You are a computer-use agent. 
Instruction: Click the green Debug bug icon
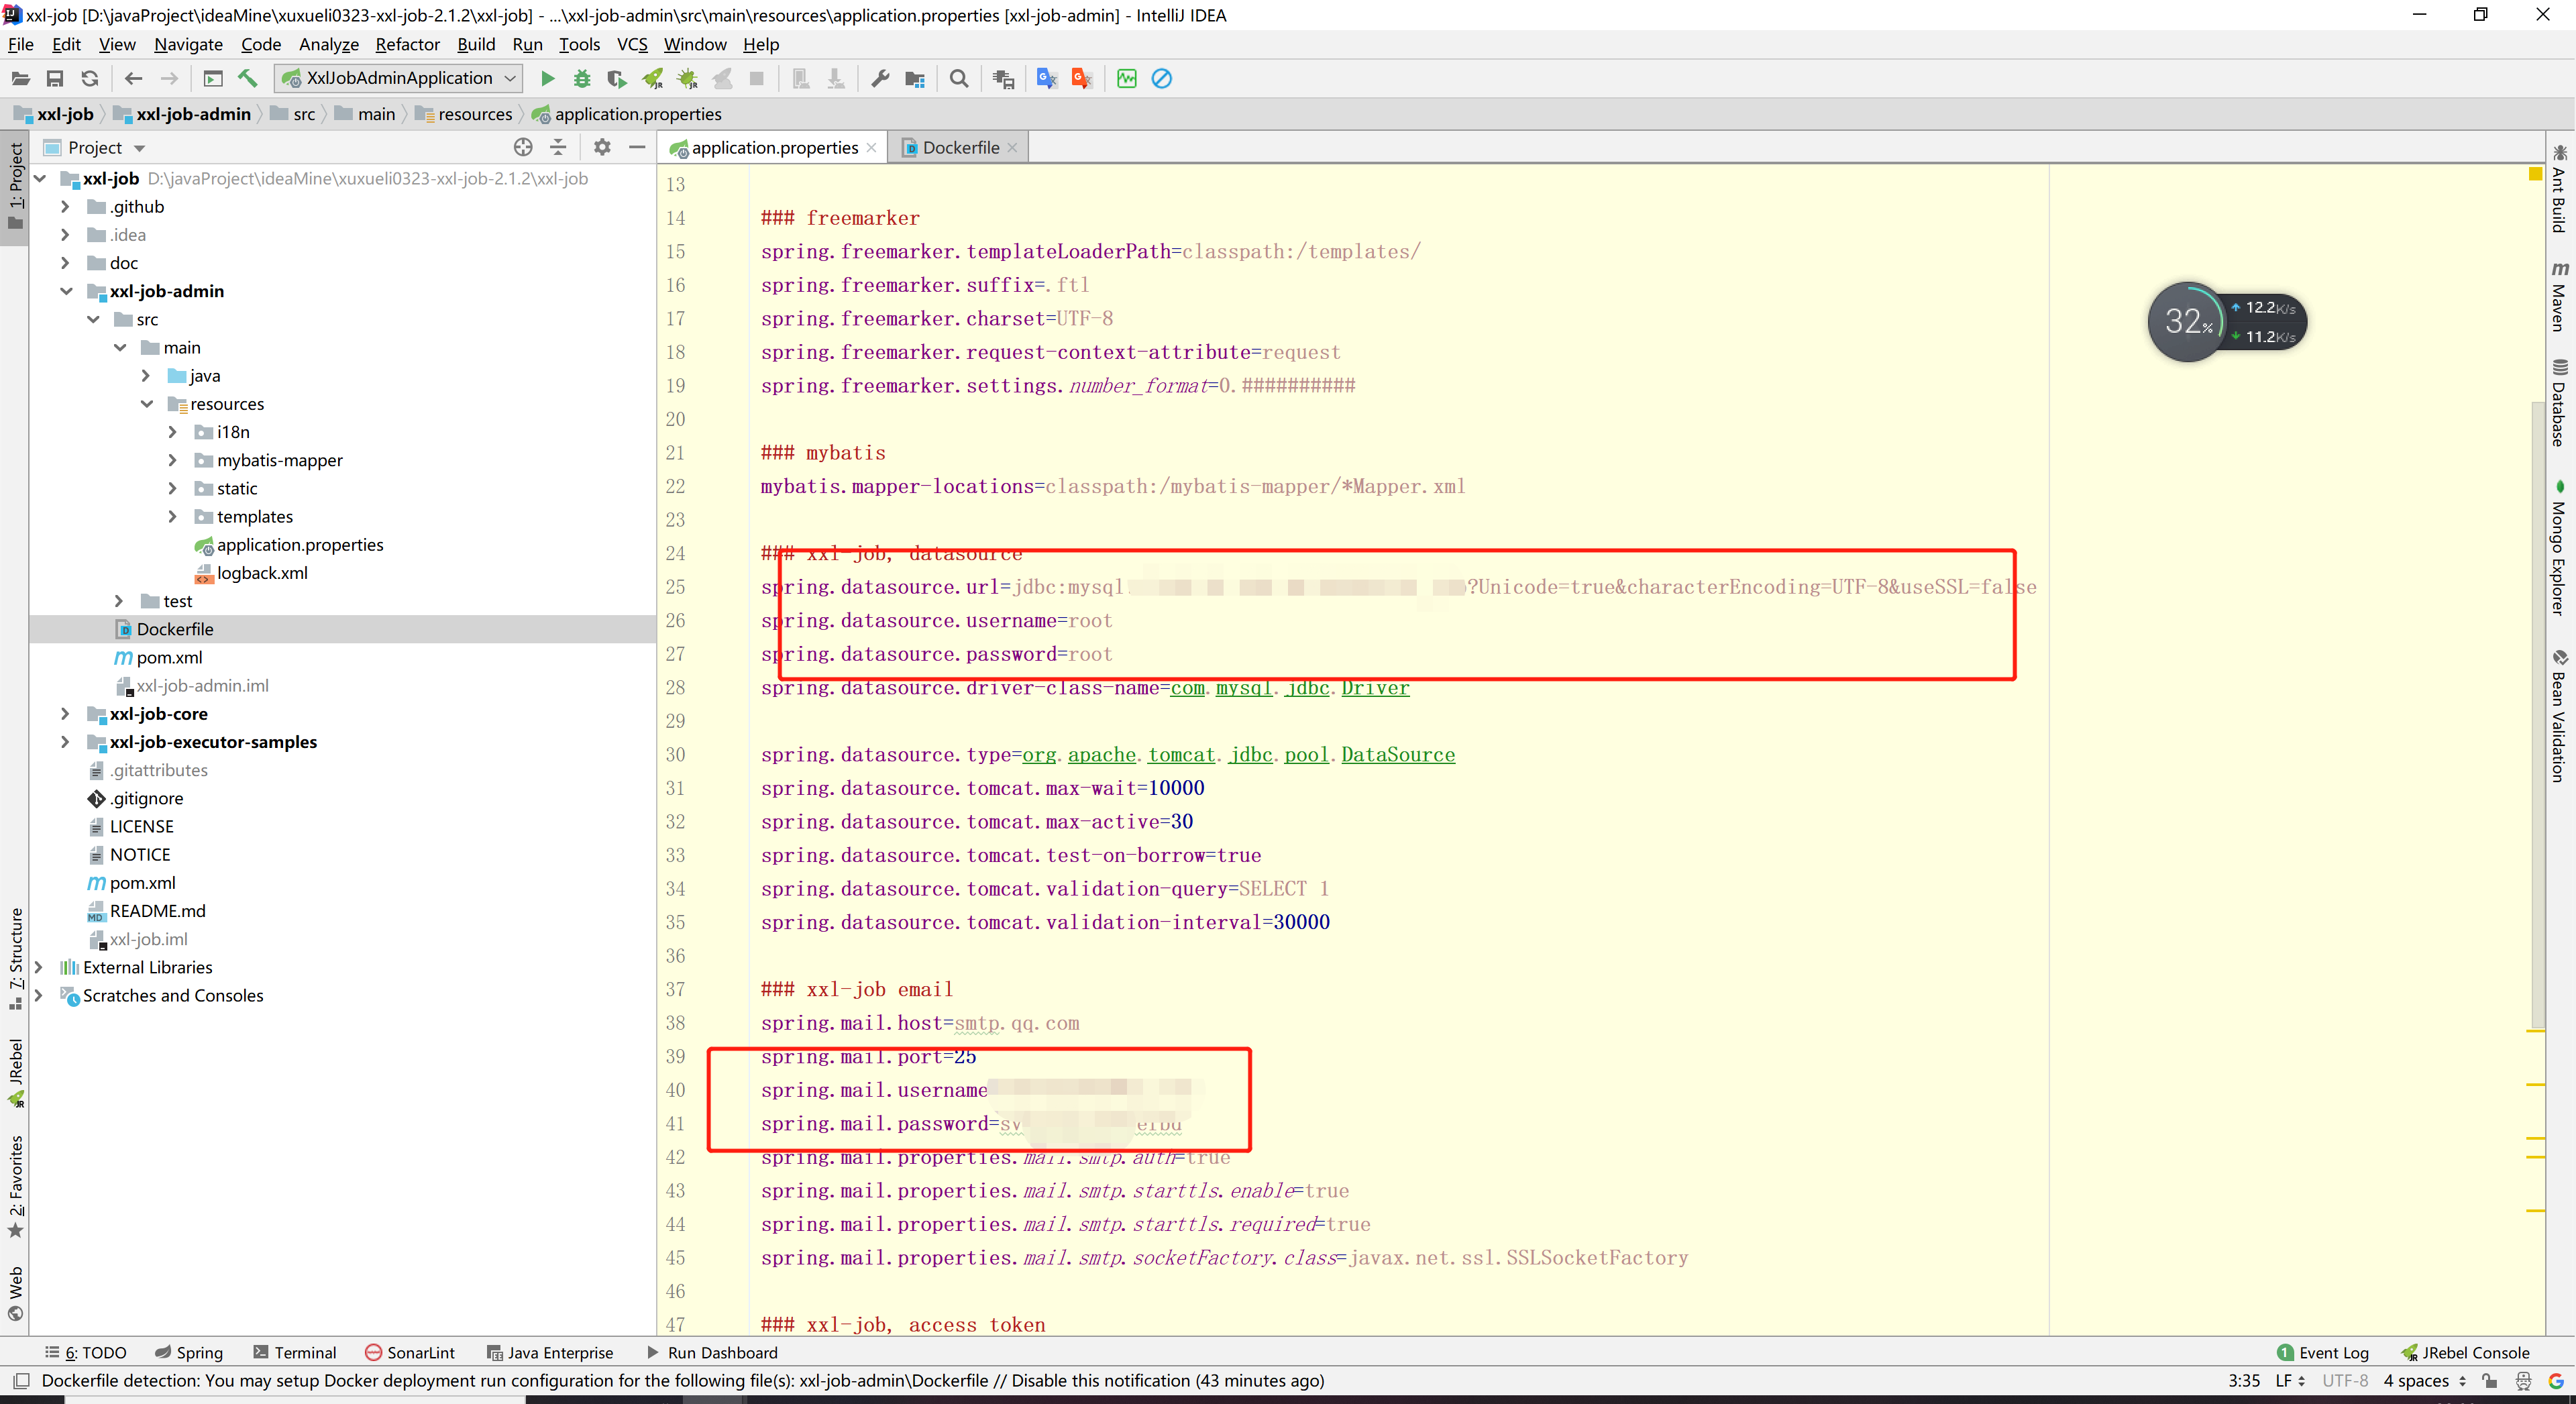coord(582,78)
